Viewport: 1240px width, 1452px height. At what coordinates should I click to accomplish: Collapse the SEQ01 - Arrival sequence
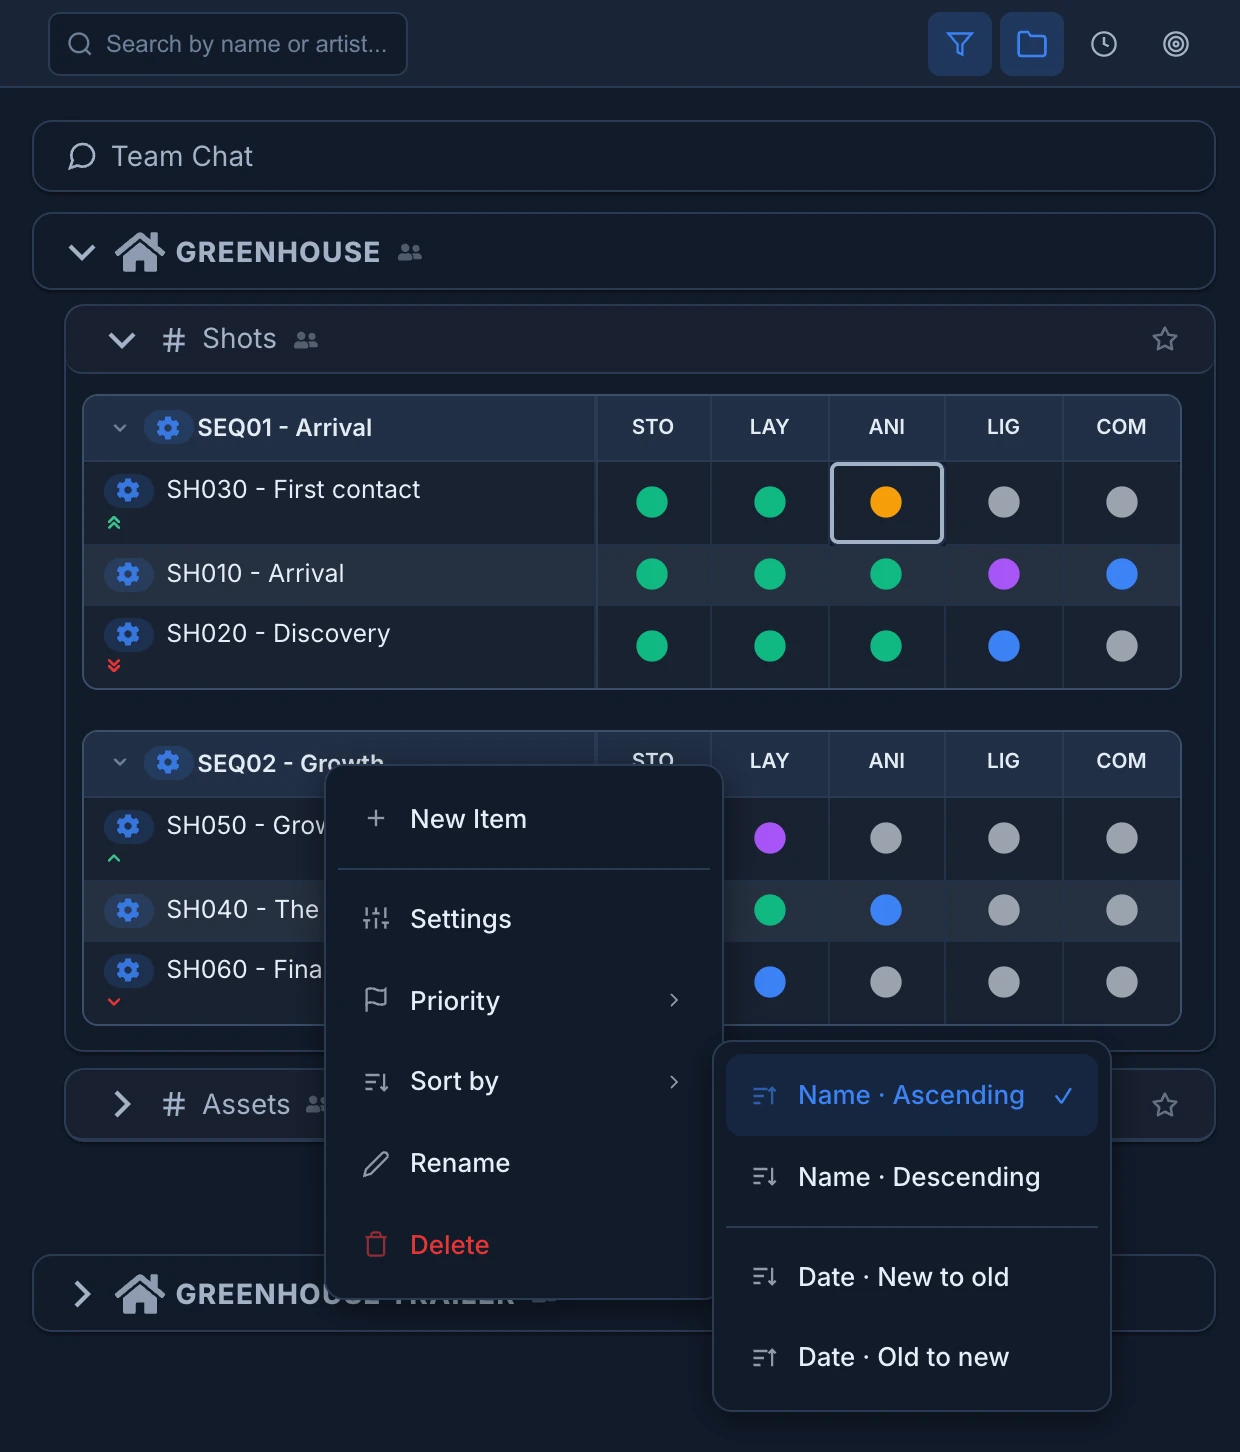(120, 428)
